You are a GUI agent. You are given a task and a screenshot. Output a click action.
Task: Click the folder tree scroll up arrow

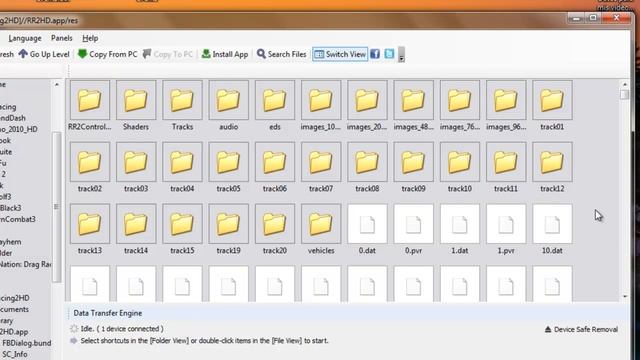(56, 84)
